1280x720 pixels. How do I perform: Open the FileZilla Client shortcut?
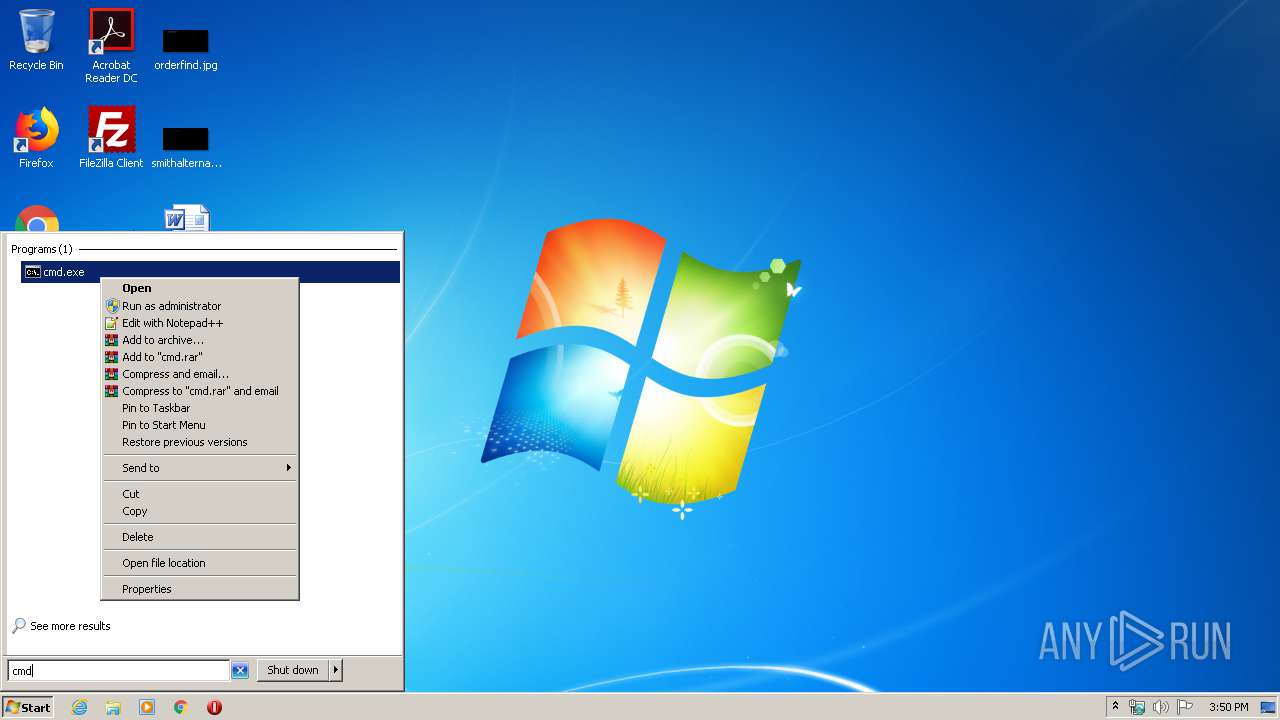pos(111,138)
